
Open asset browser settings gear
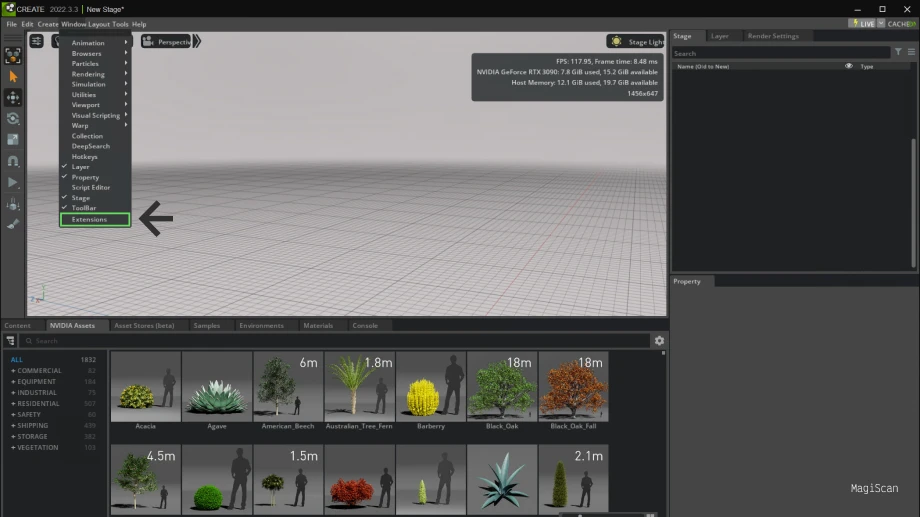point(659,340)
